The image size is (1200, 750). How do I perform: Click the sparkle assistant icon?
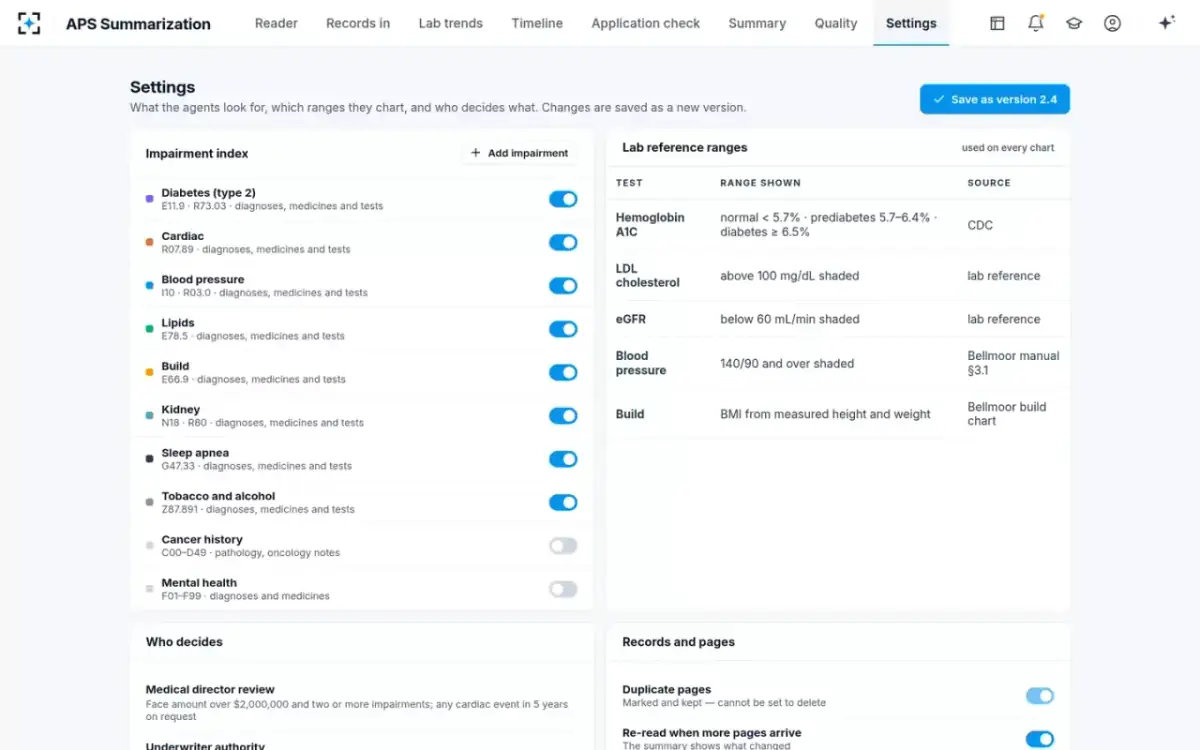tap(1166, 23)
